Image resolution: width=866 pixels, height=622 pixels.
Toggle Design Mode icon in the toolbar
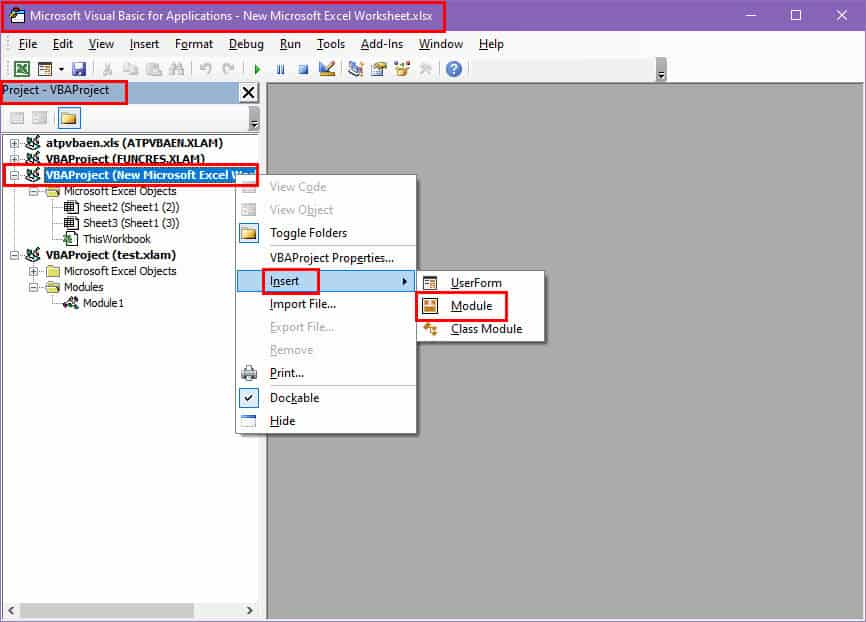326,69
